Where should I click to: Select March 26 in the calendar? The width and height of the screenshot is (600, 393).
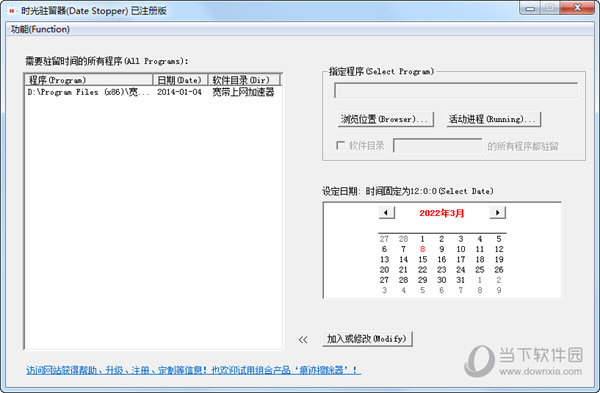[499, 270]
